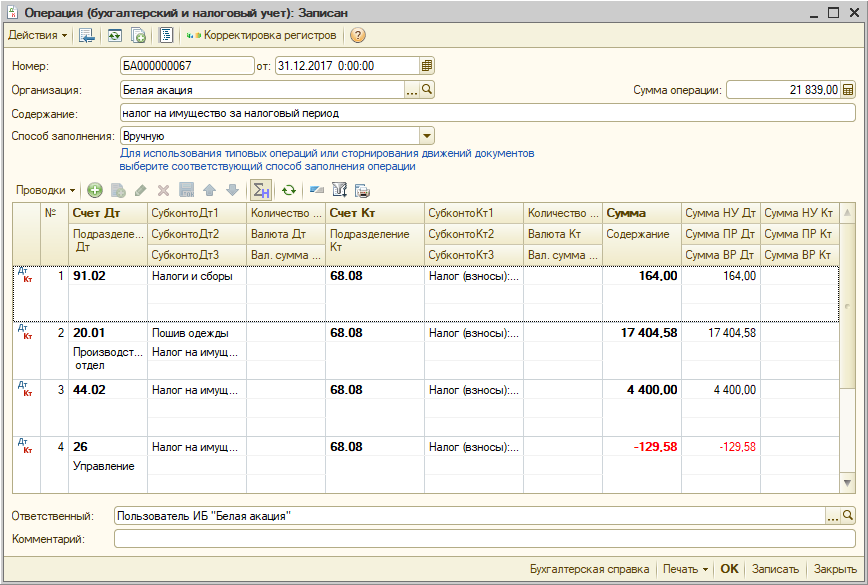Add a new entry with green plus icon
The width and height of the screenshot is (868, 585).
(95, 190)
